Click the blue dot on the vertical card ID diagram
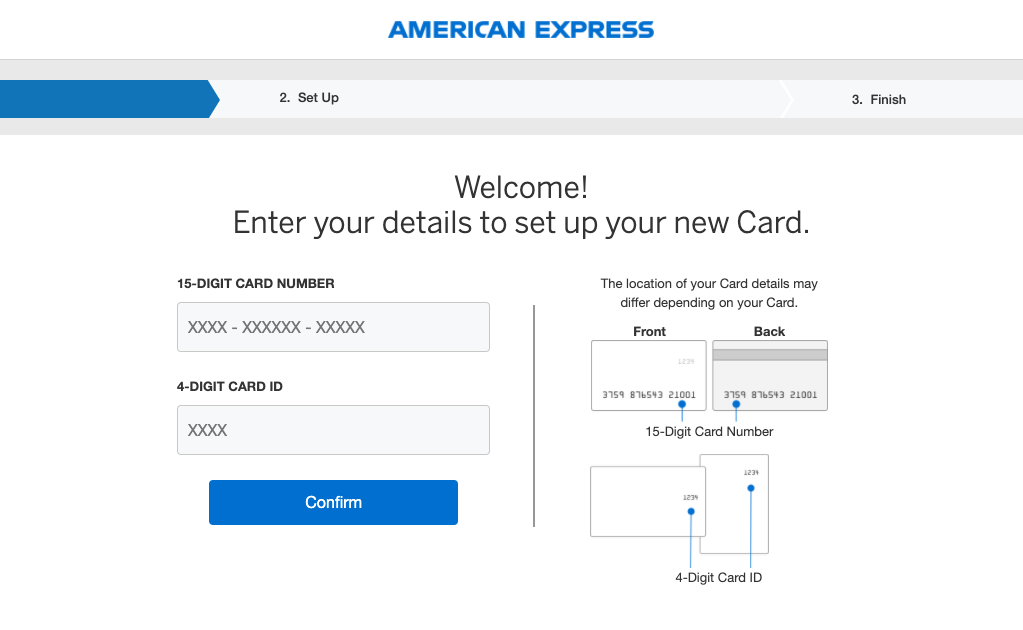This screenshot has height=630, width=1023. pos(750,487)
